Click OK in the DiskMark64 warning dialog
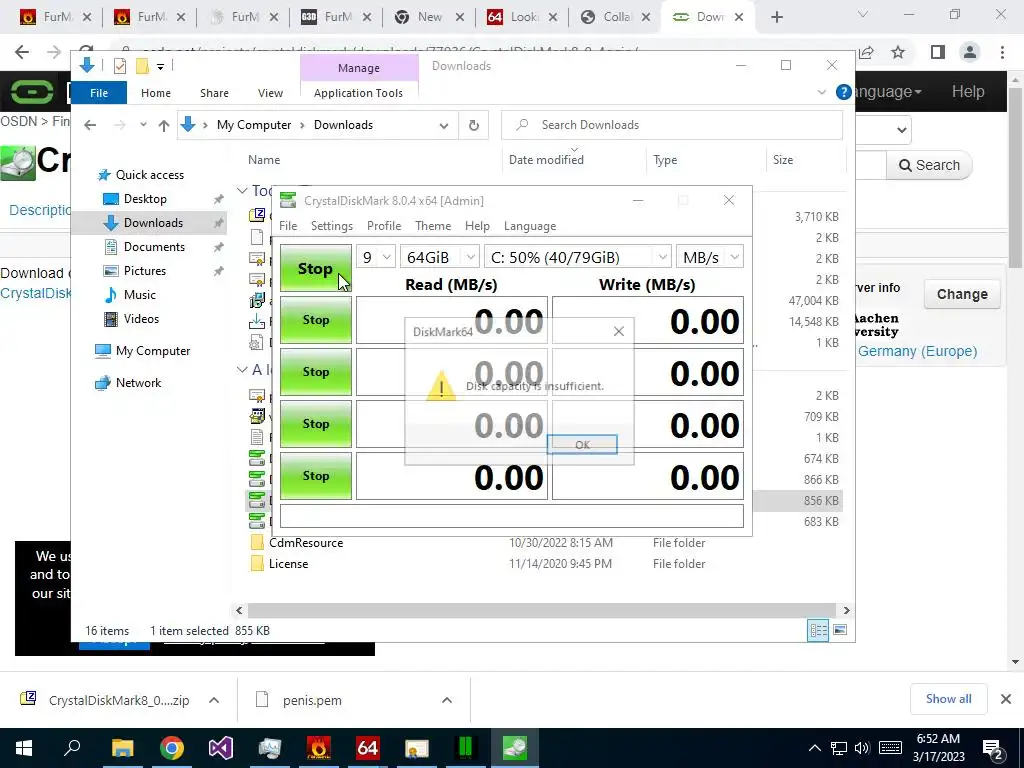This screenshot has width=1024, height=768. pos(582,444)
